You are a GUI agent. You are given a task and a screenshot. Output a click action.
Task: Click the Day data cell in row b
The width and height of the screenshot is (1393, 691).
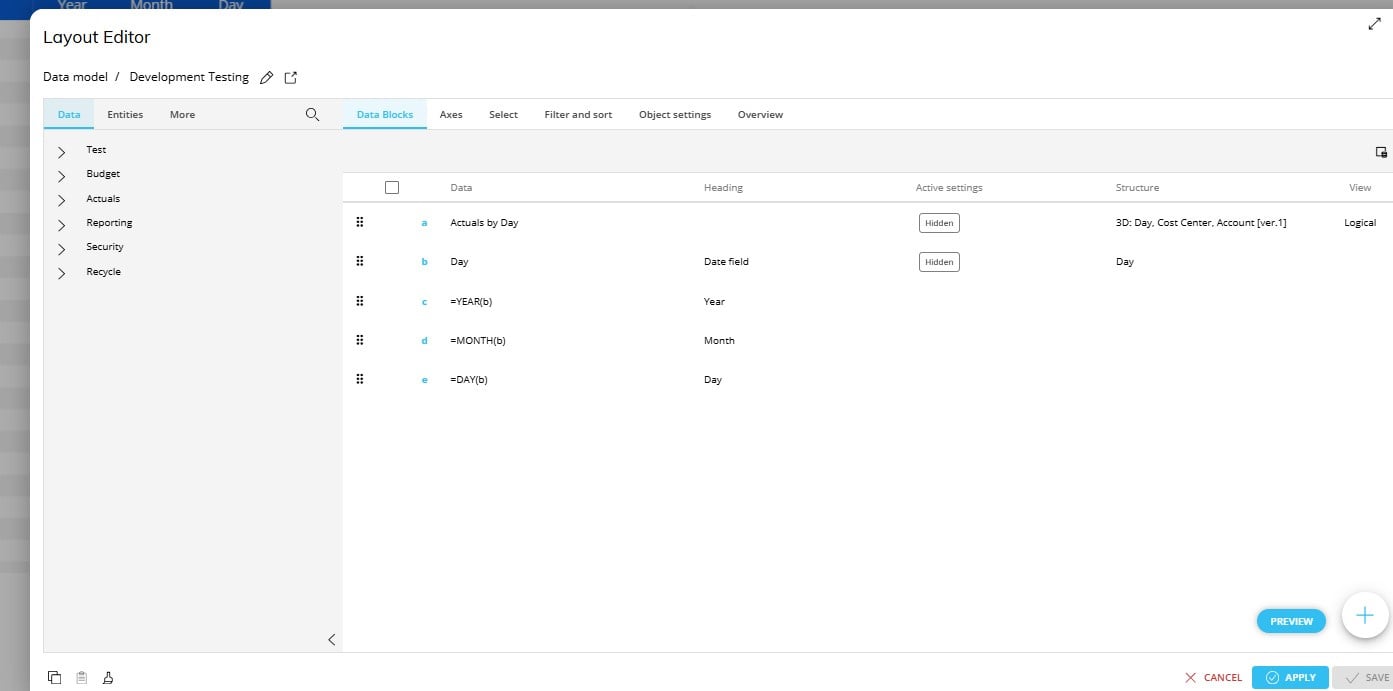[x=459, y=262]
